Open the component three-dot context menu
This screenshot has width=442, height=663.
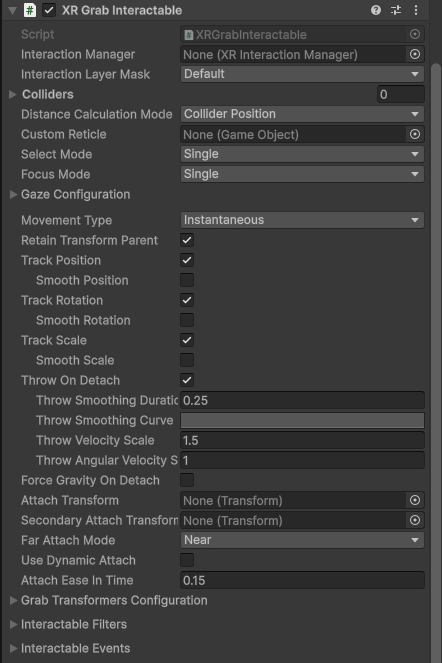point(416,10)
